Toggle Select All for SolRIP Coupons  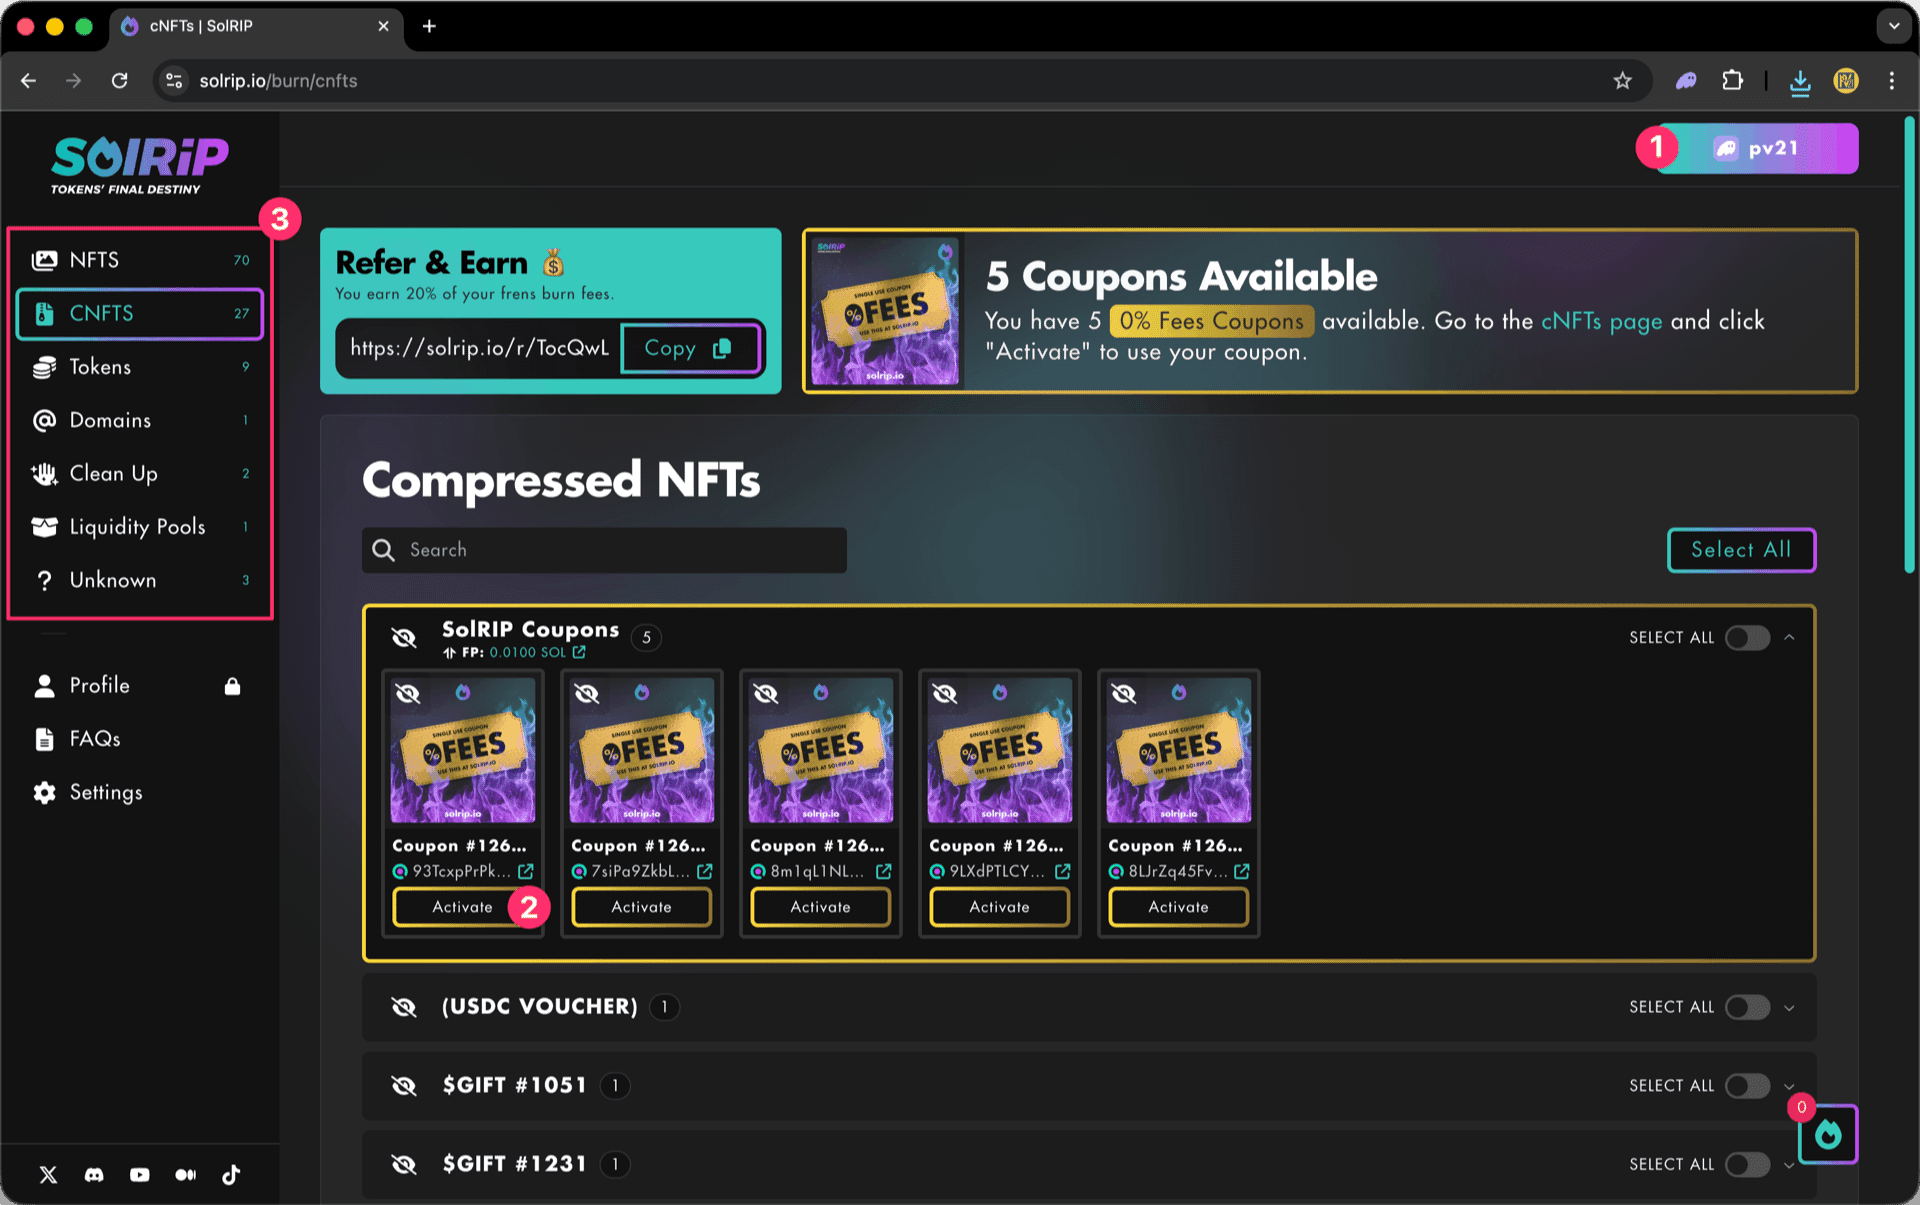pyautogui.click(x=1747, y=638)
